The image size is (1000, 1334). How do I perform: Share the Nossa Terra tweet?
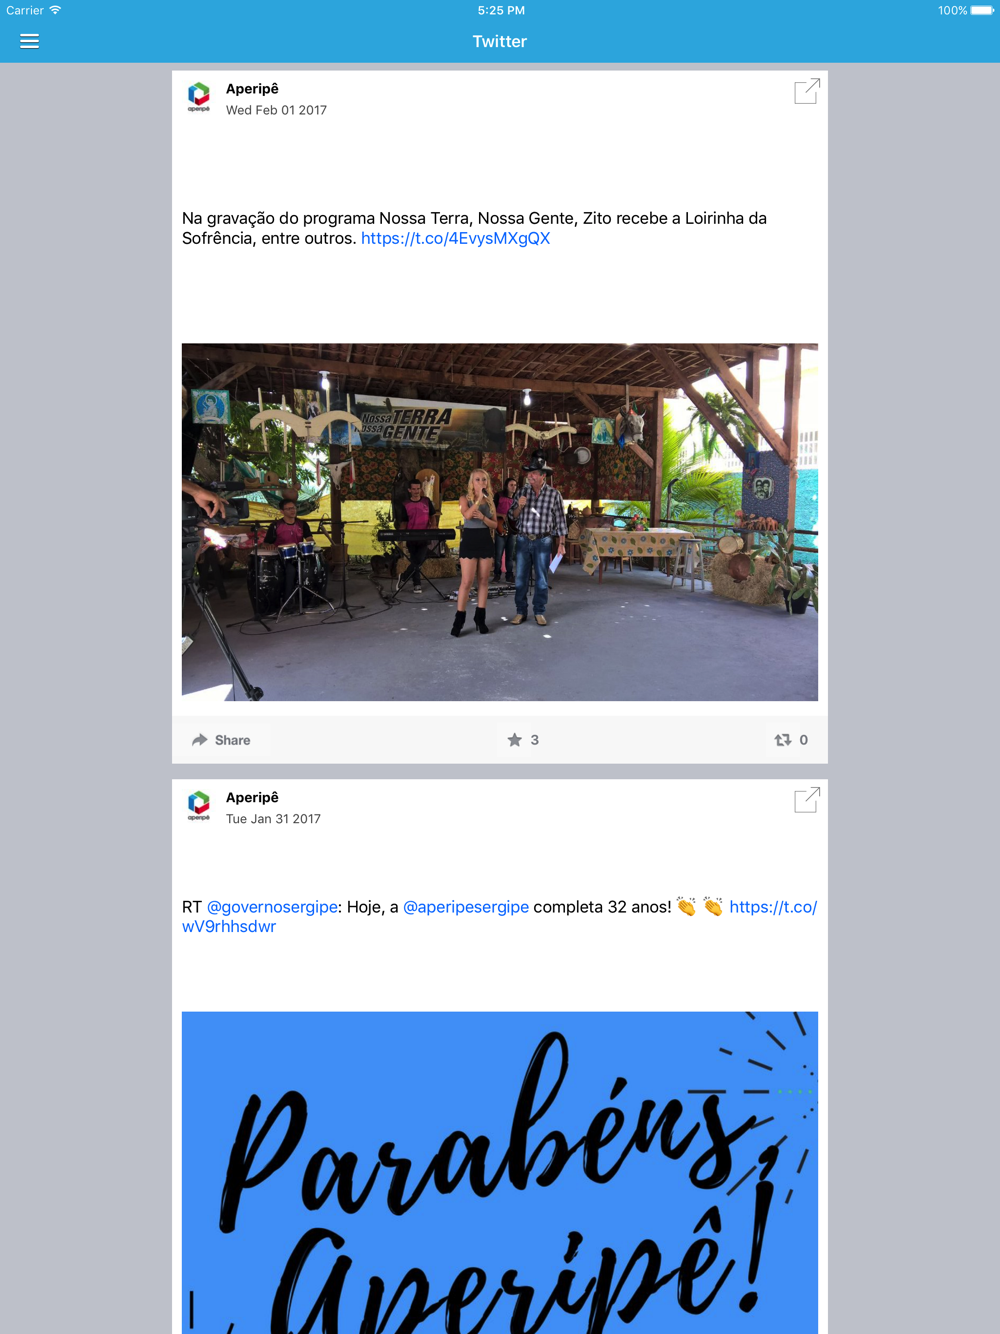221,740
